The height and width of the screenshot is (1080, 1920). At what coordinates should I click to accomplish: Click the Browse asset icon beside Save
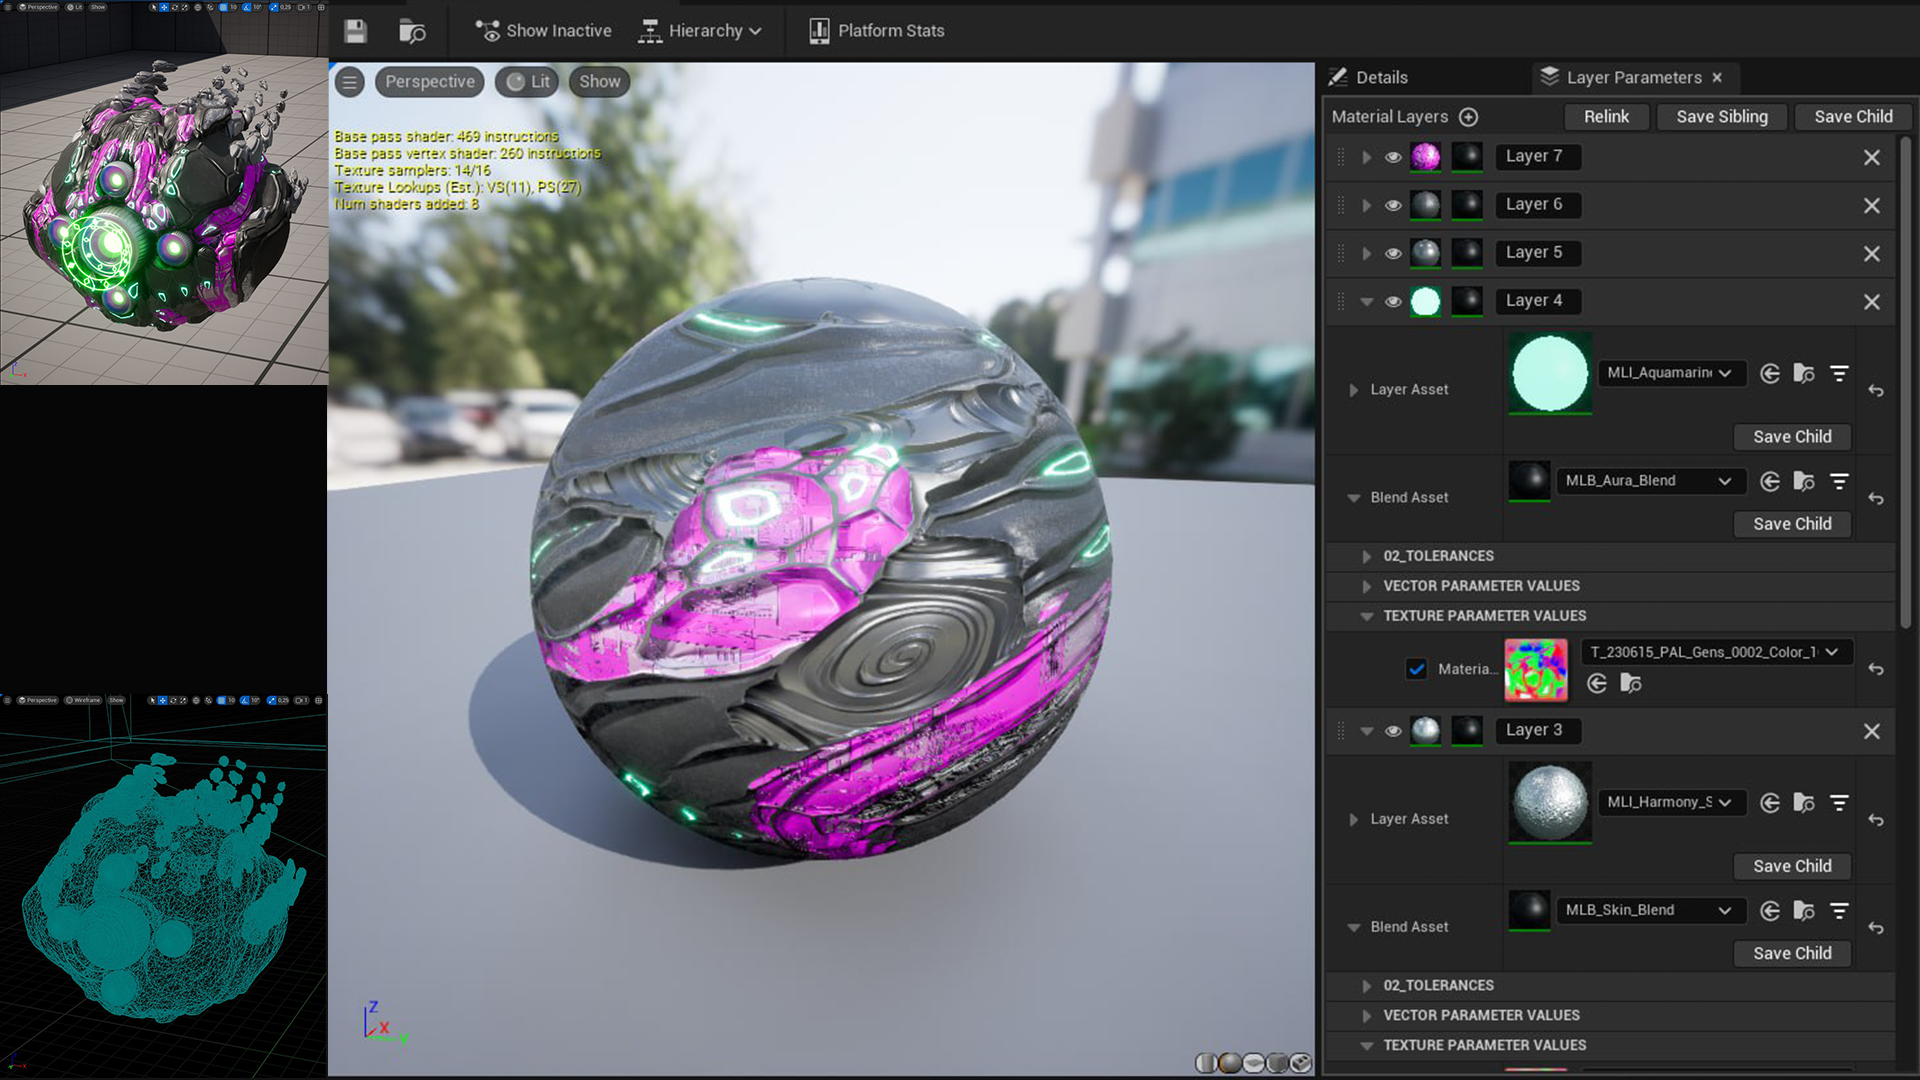[x=412, y=31]
